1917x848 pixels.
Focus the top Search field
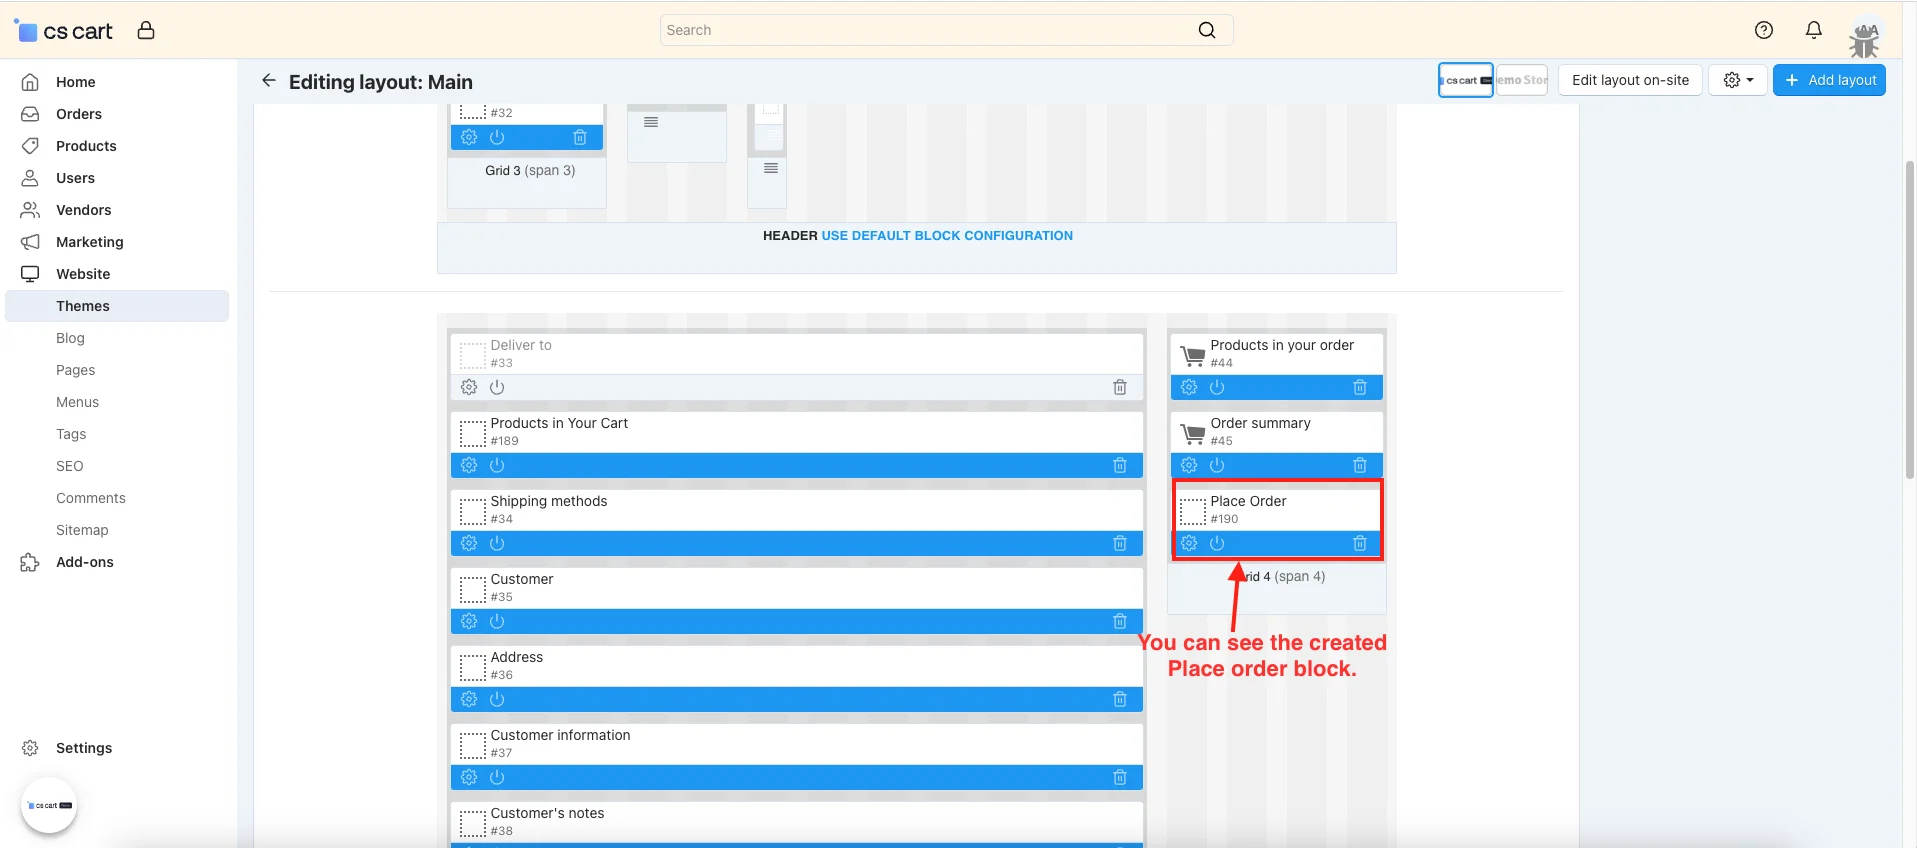[x=930, y=31]
